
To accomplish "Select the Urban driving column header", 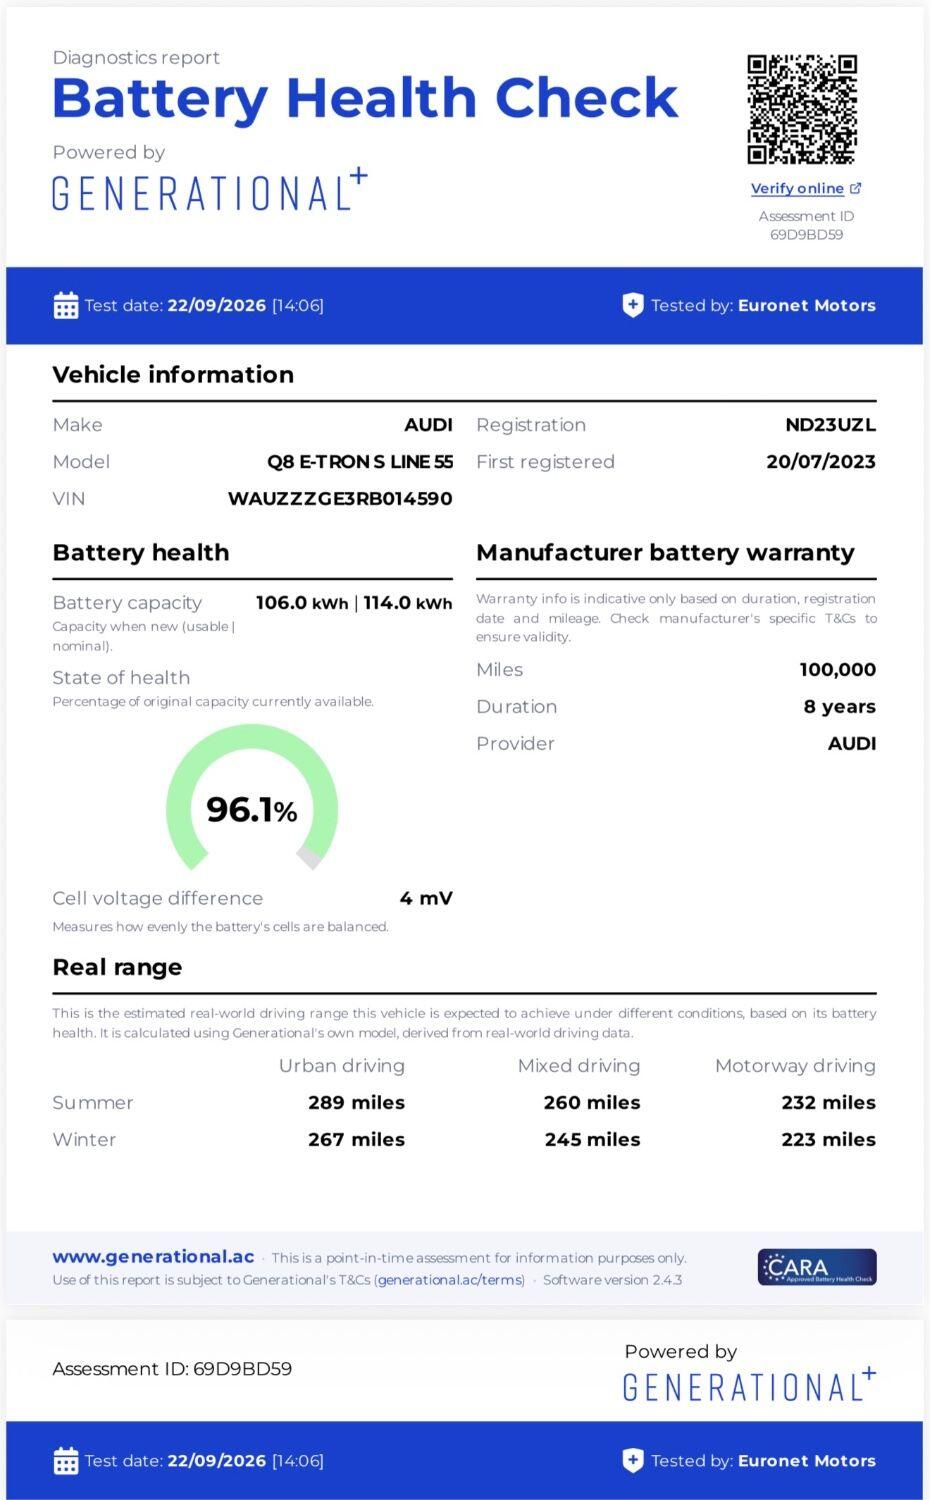I will (x=342, y=1066).
